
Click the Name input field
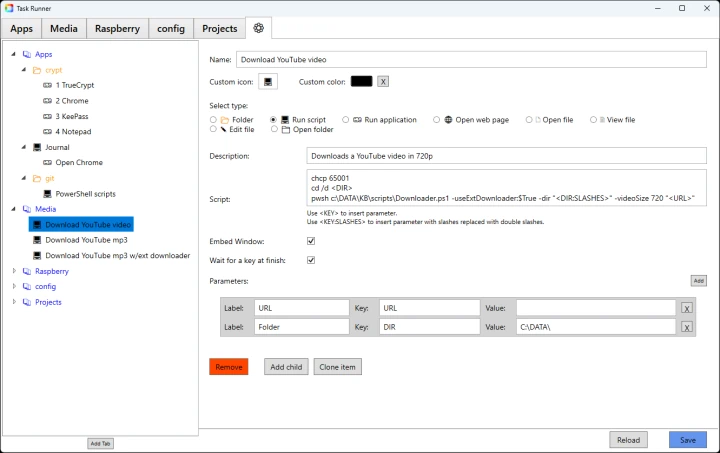pyautogui.click(x=471, y=60)
